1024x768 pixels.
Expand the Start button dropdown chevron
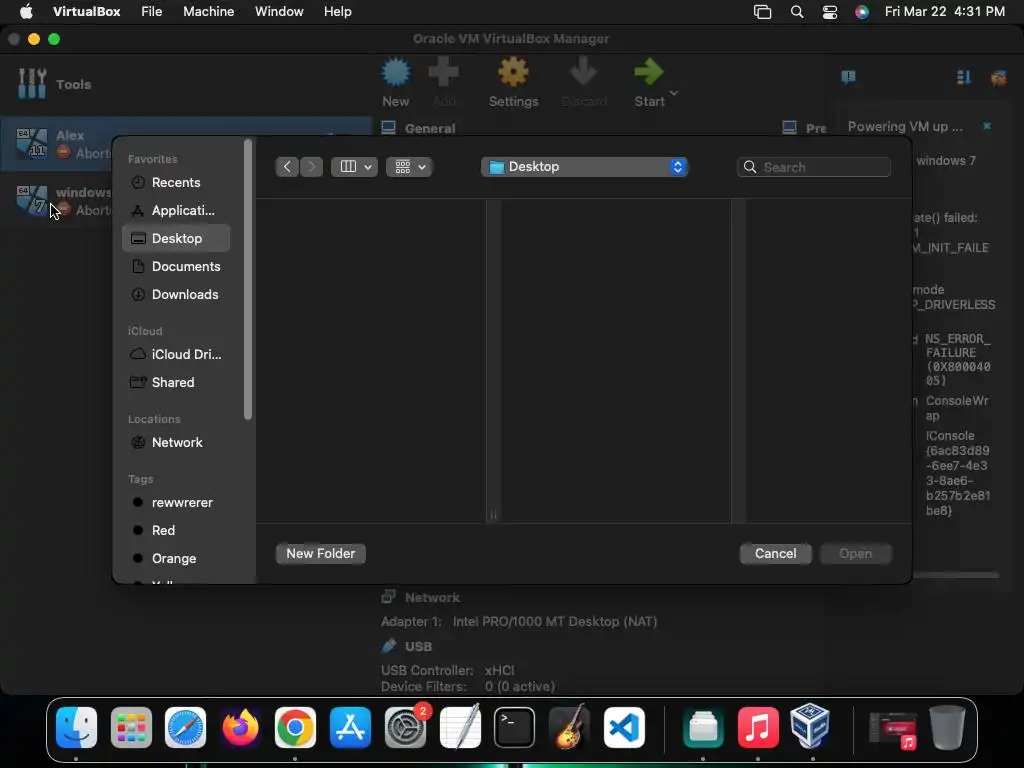pos(674,93)
